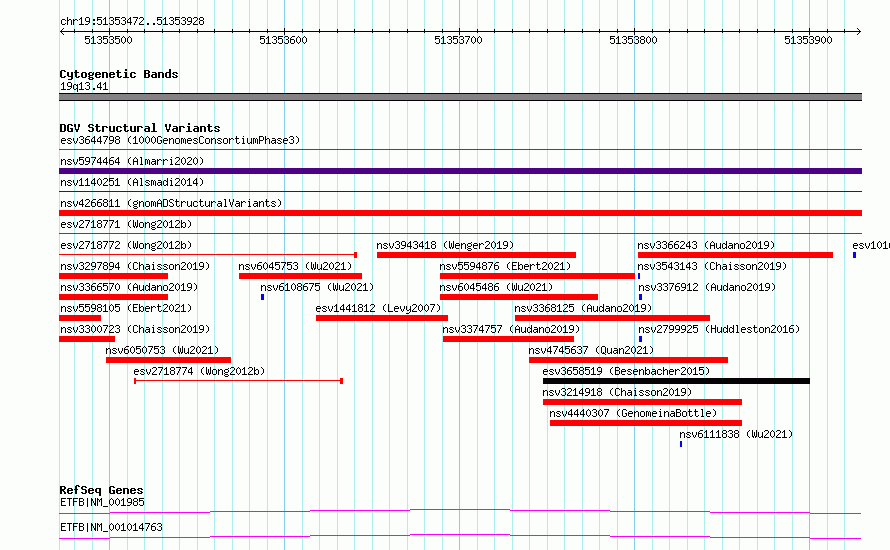The height and width of the screenshot is (550, 890).
Task: Select the nsv5974464 Almarri2020 purple bar
Action: tap(460, 171)
